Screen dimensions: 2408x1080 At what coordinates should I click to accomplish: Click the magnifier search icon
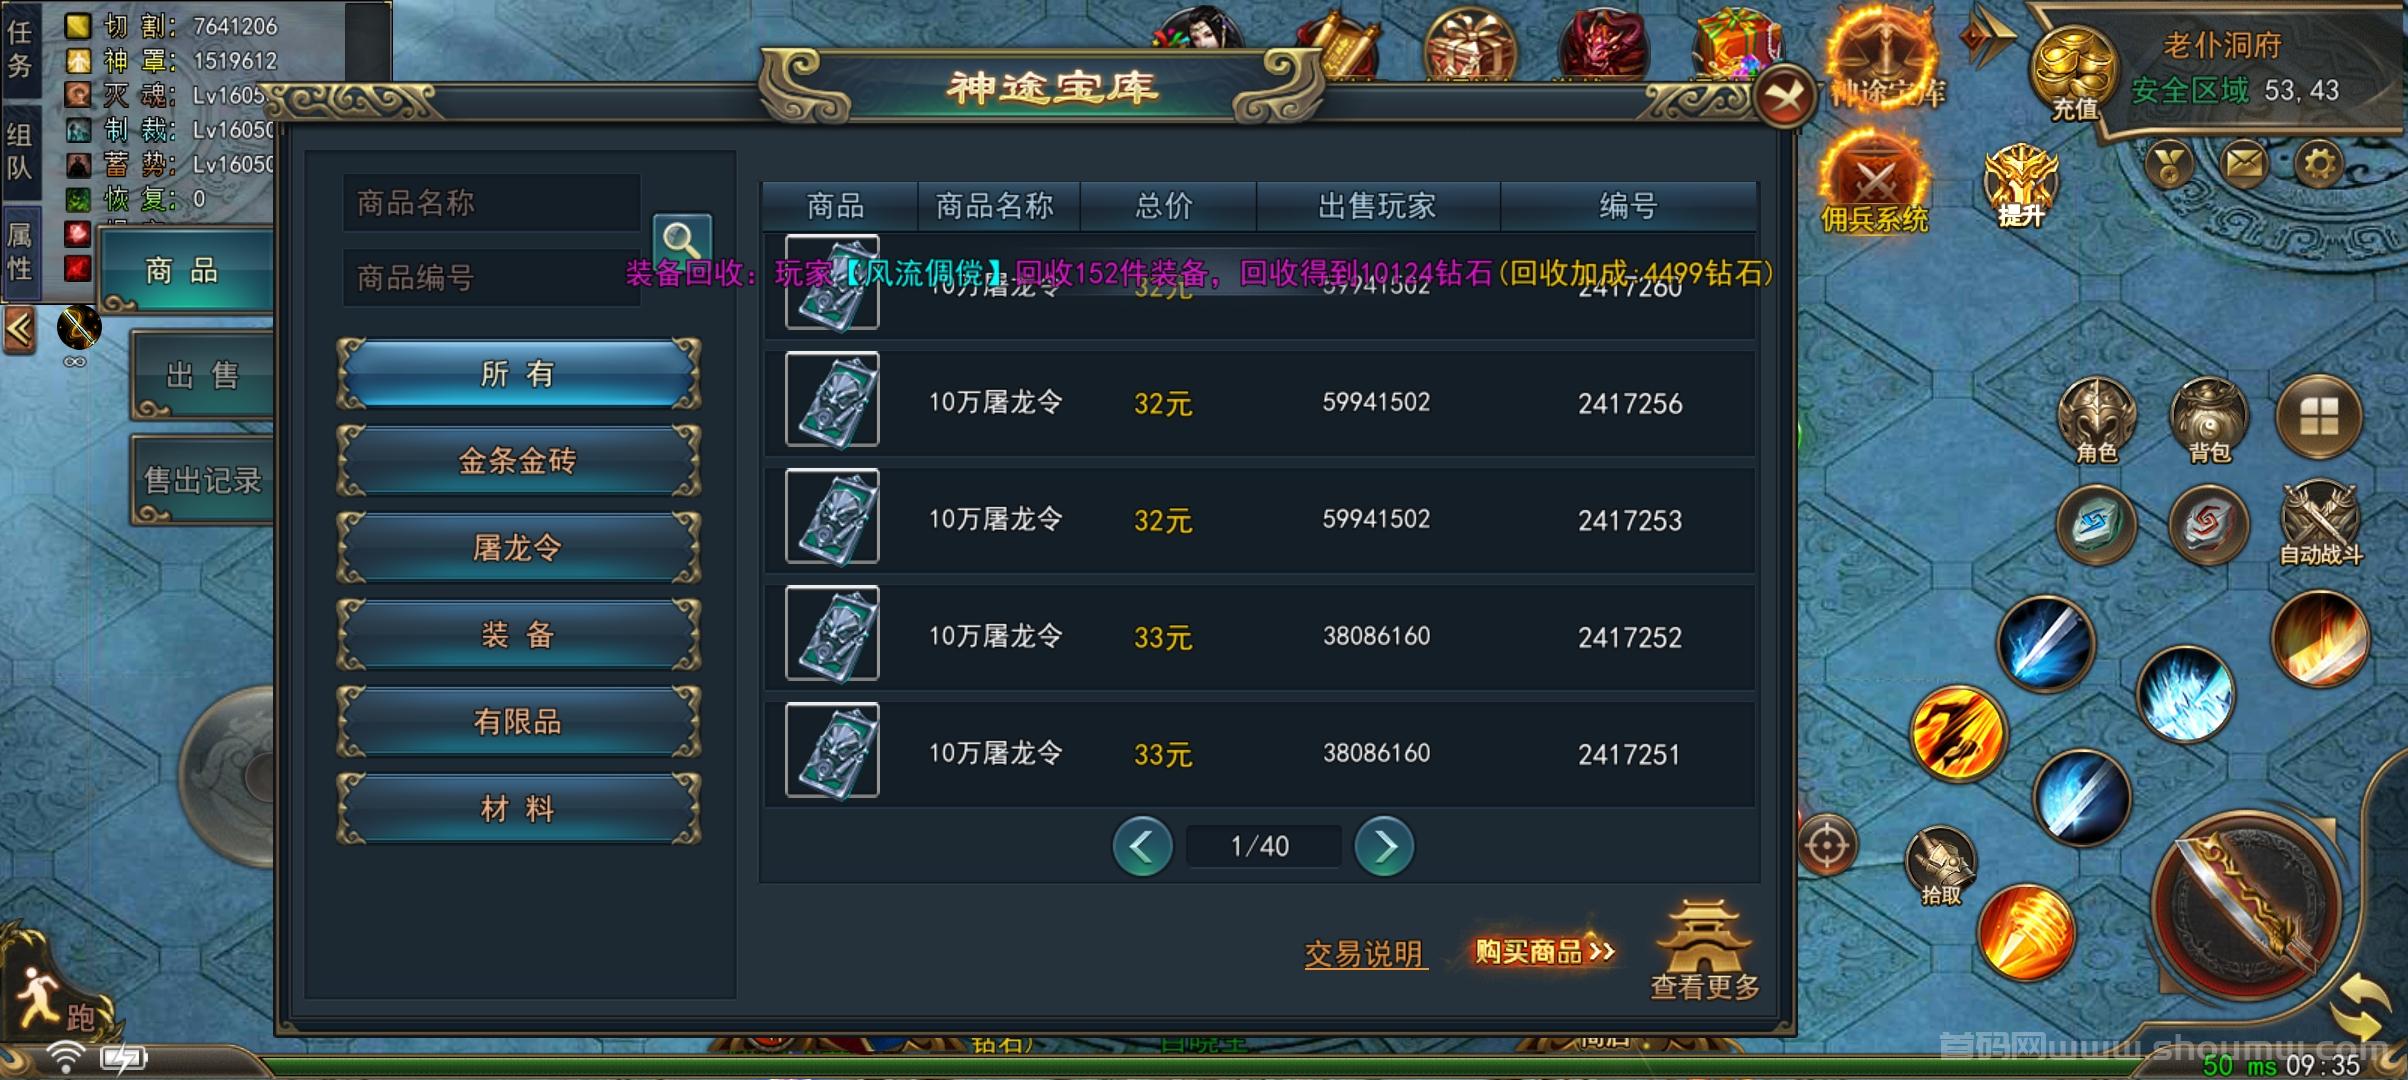tap(682, 240)
